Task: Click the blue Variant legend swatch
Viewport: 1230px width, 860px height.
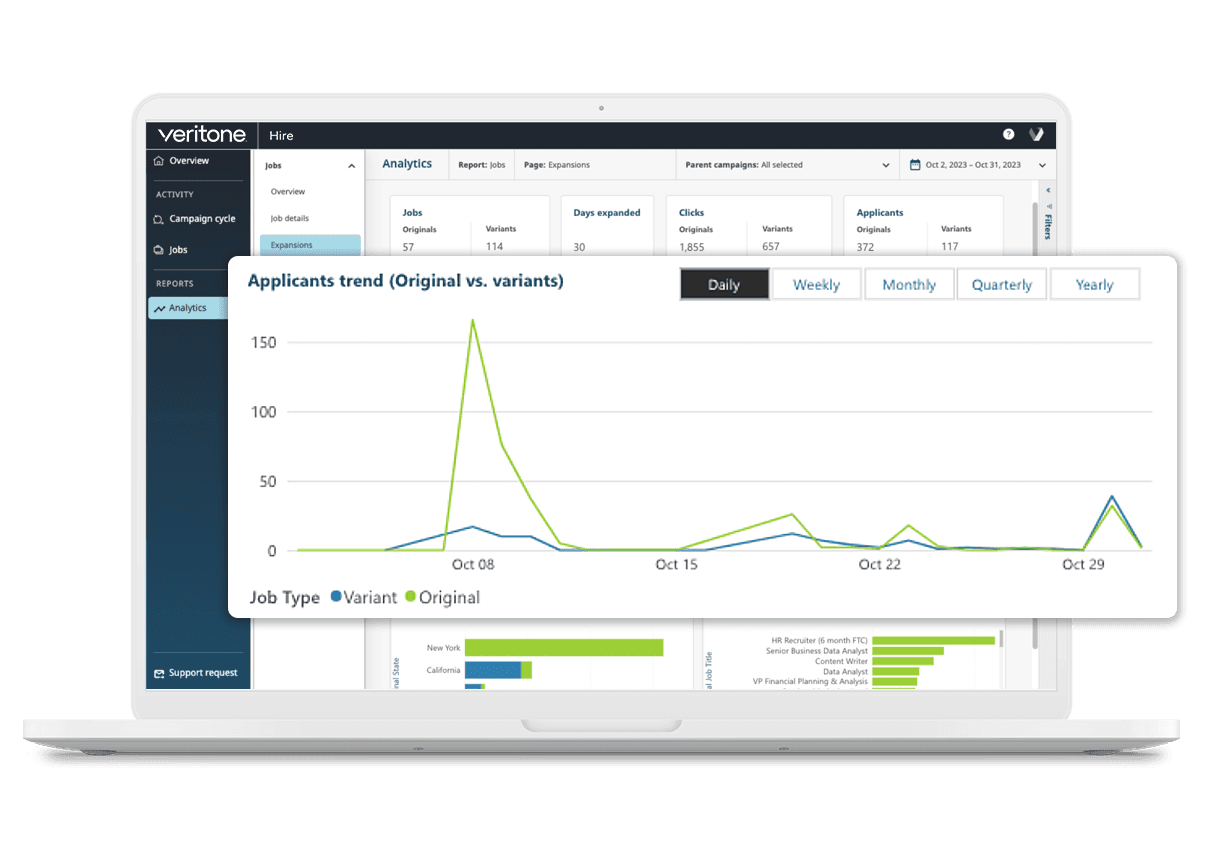Action: pos(336,597)
